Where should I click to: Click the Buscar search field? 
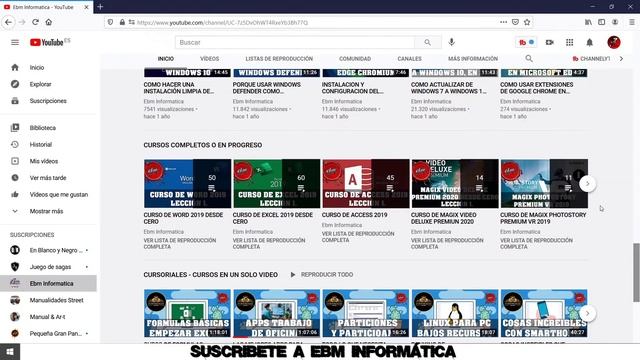295,42
